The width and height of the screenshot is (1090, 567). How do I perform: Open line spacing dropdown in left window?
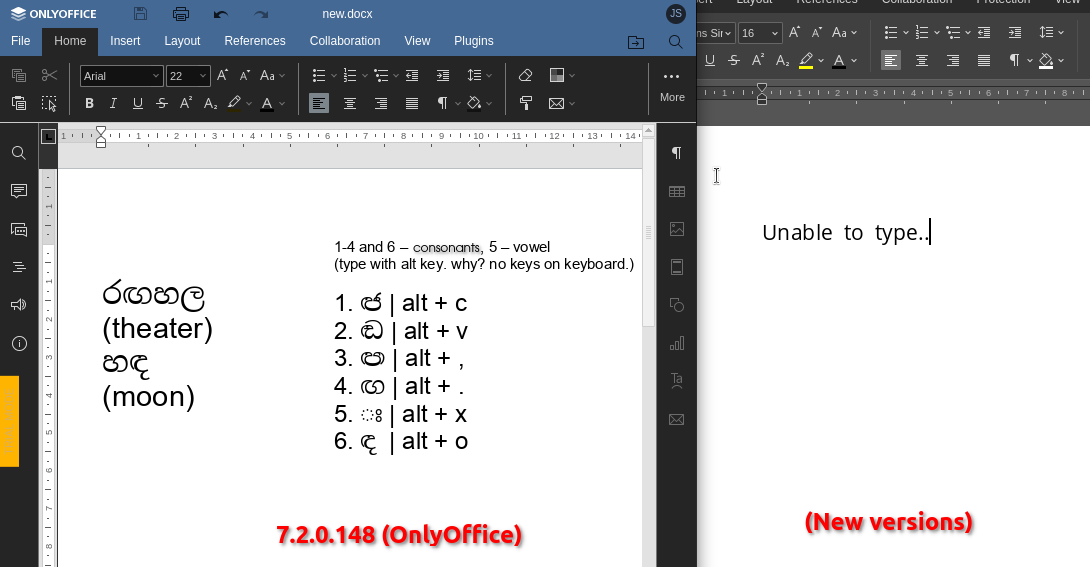(489, 76)
